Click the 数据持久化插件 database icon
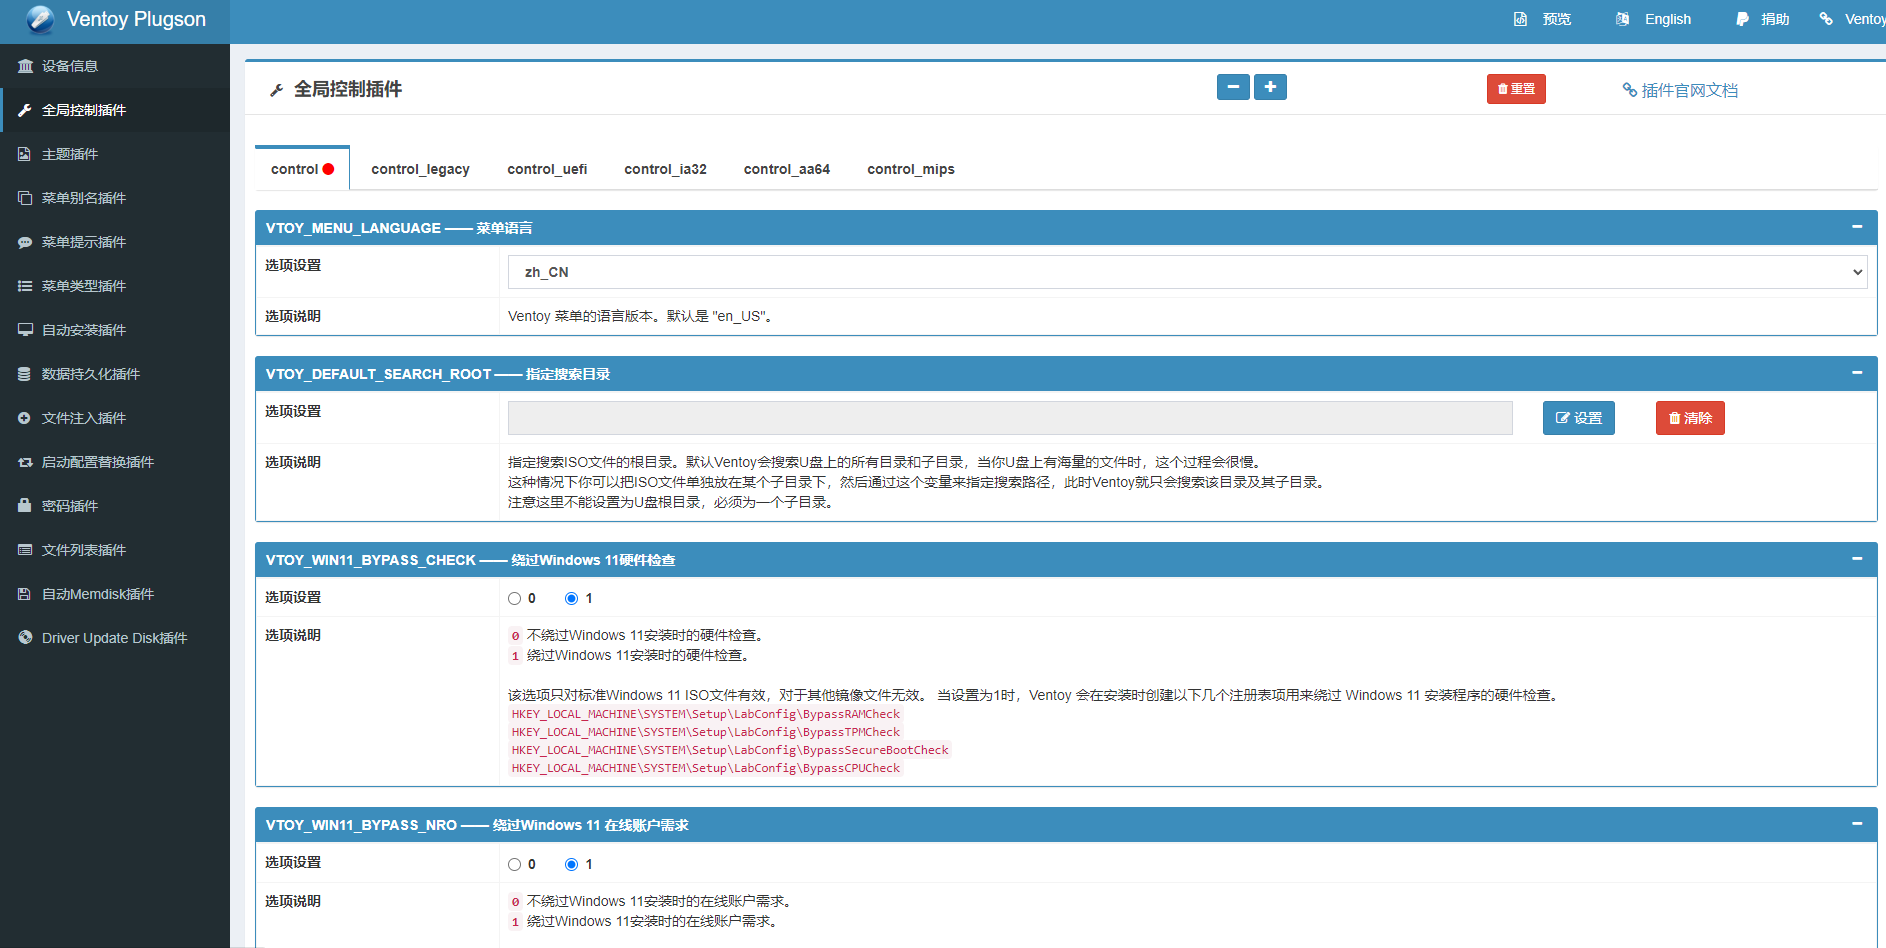The image size is (1886, 948). click(25, 374)
